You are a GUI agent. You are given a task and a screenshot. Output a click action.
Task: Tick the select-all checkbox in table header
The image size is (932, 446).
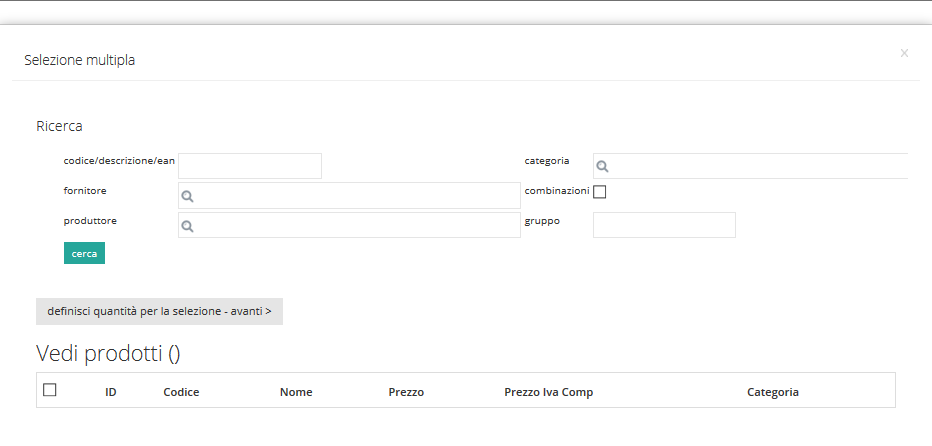(x=50, y=390)
